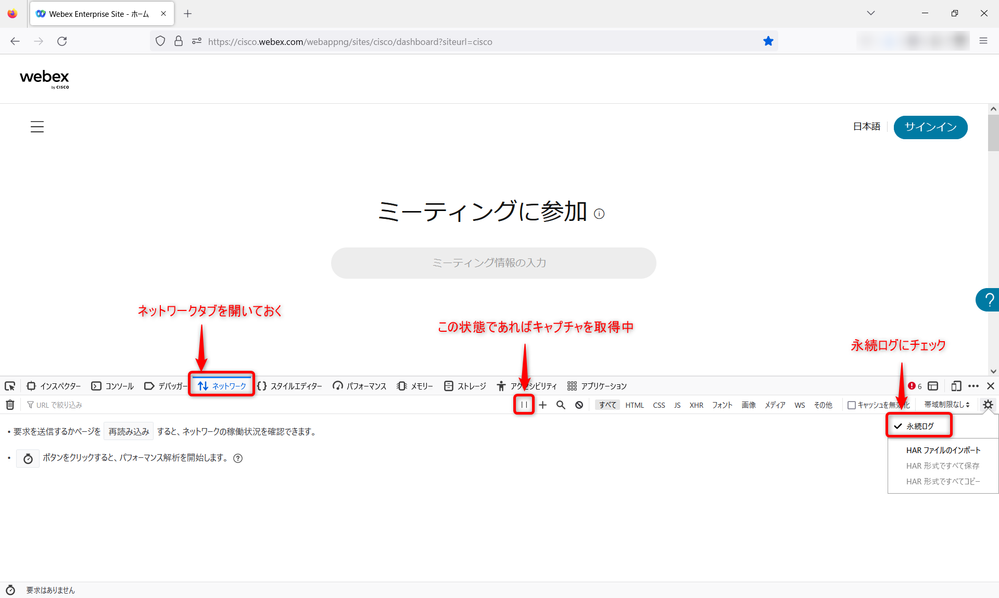Open the デバッガー (Debugger) tab

click(166, 386)
